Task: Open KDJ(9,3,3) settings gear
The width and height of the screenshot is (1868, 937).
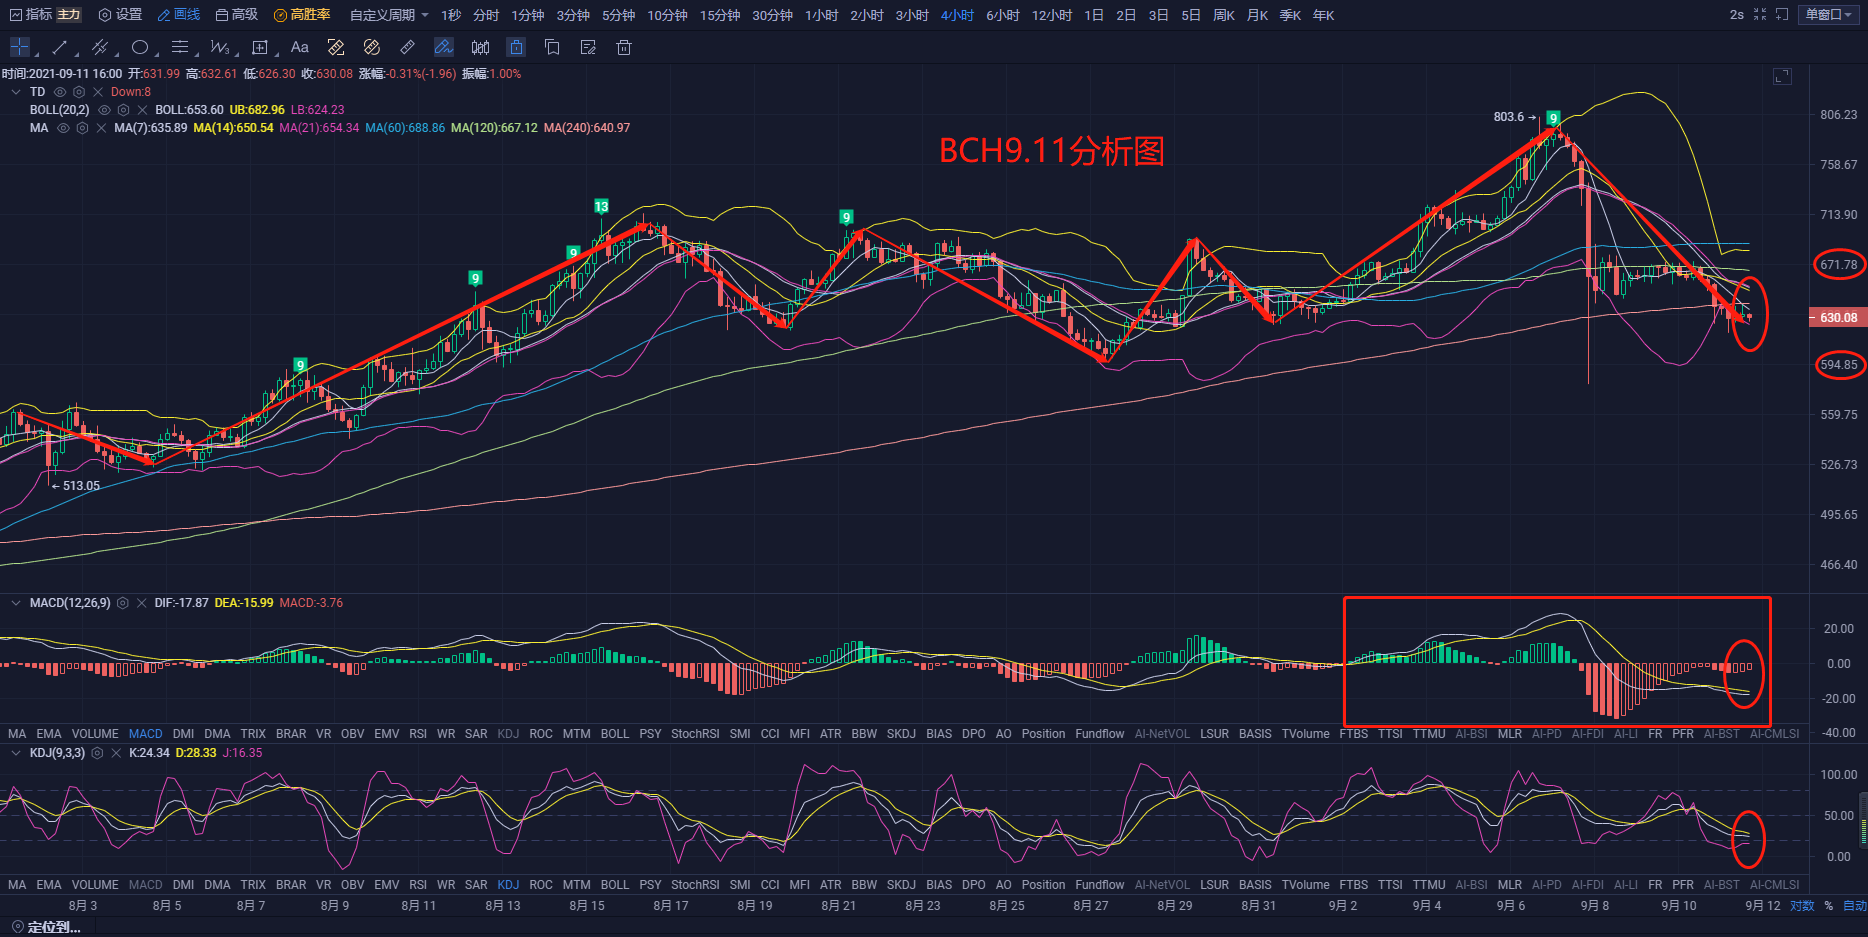Action: (x=97, y=753)
